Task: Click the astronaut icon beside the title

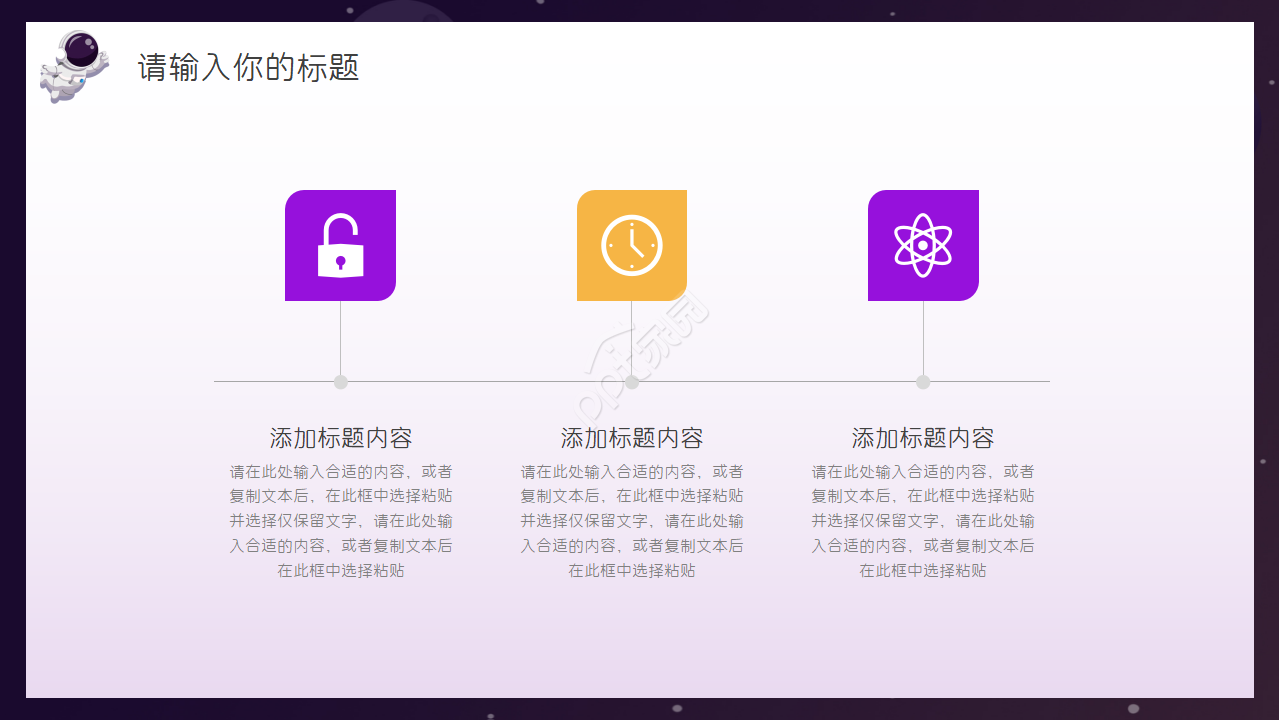Action: 73,66
